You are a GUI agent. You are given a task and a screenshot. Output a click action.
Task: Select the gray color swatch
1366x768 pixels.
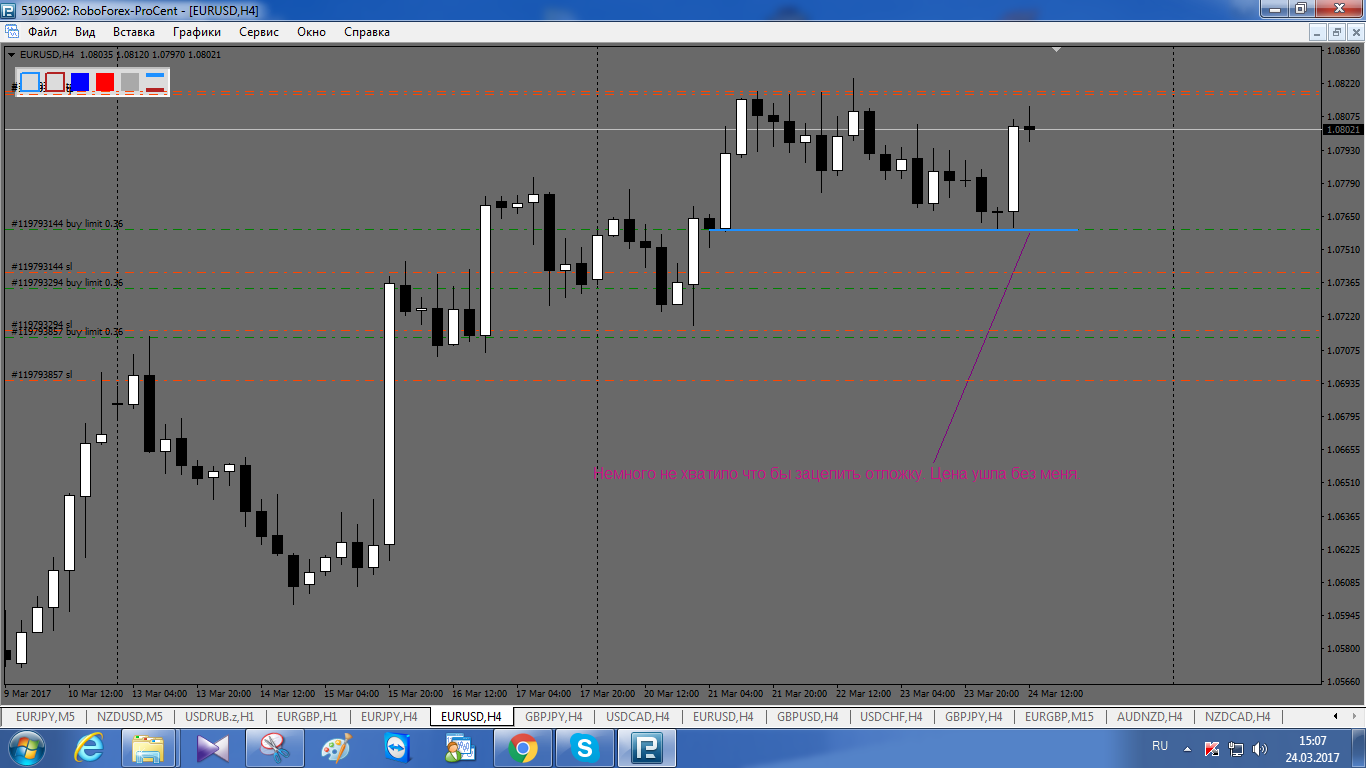[x=130, y=82]
